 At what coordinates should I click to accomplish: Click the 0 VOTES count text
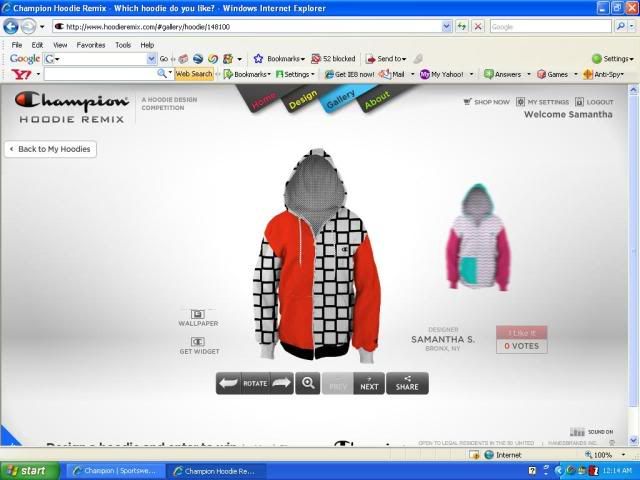pyautogui.click(x=521, y=346)
